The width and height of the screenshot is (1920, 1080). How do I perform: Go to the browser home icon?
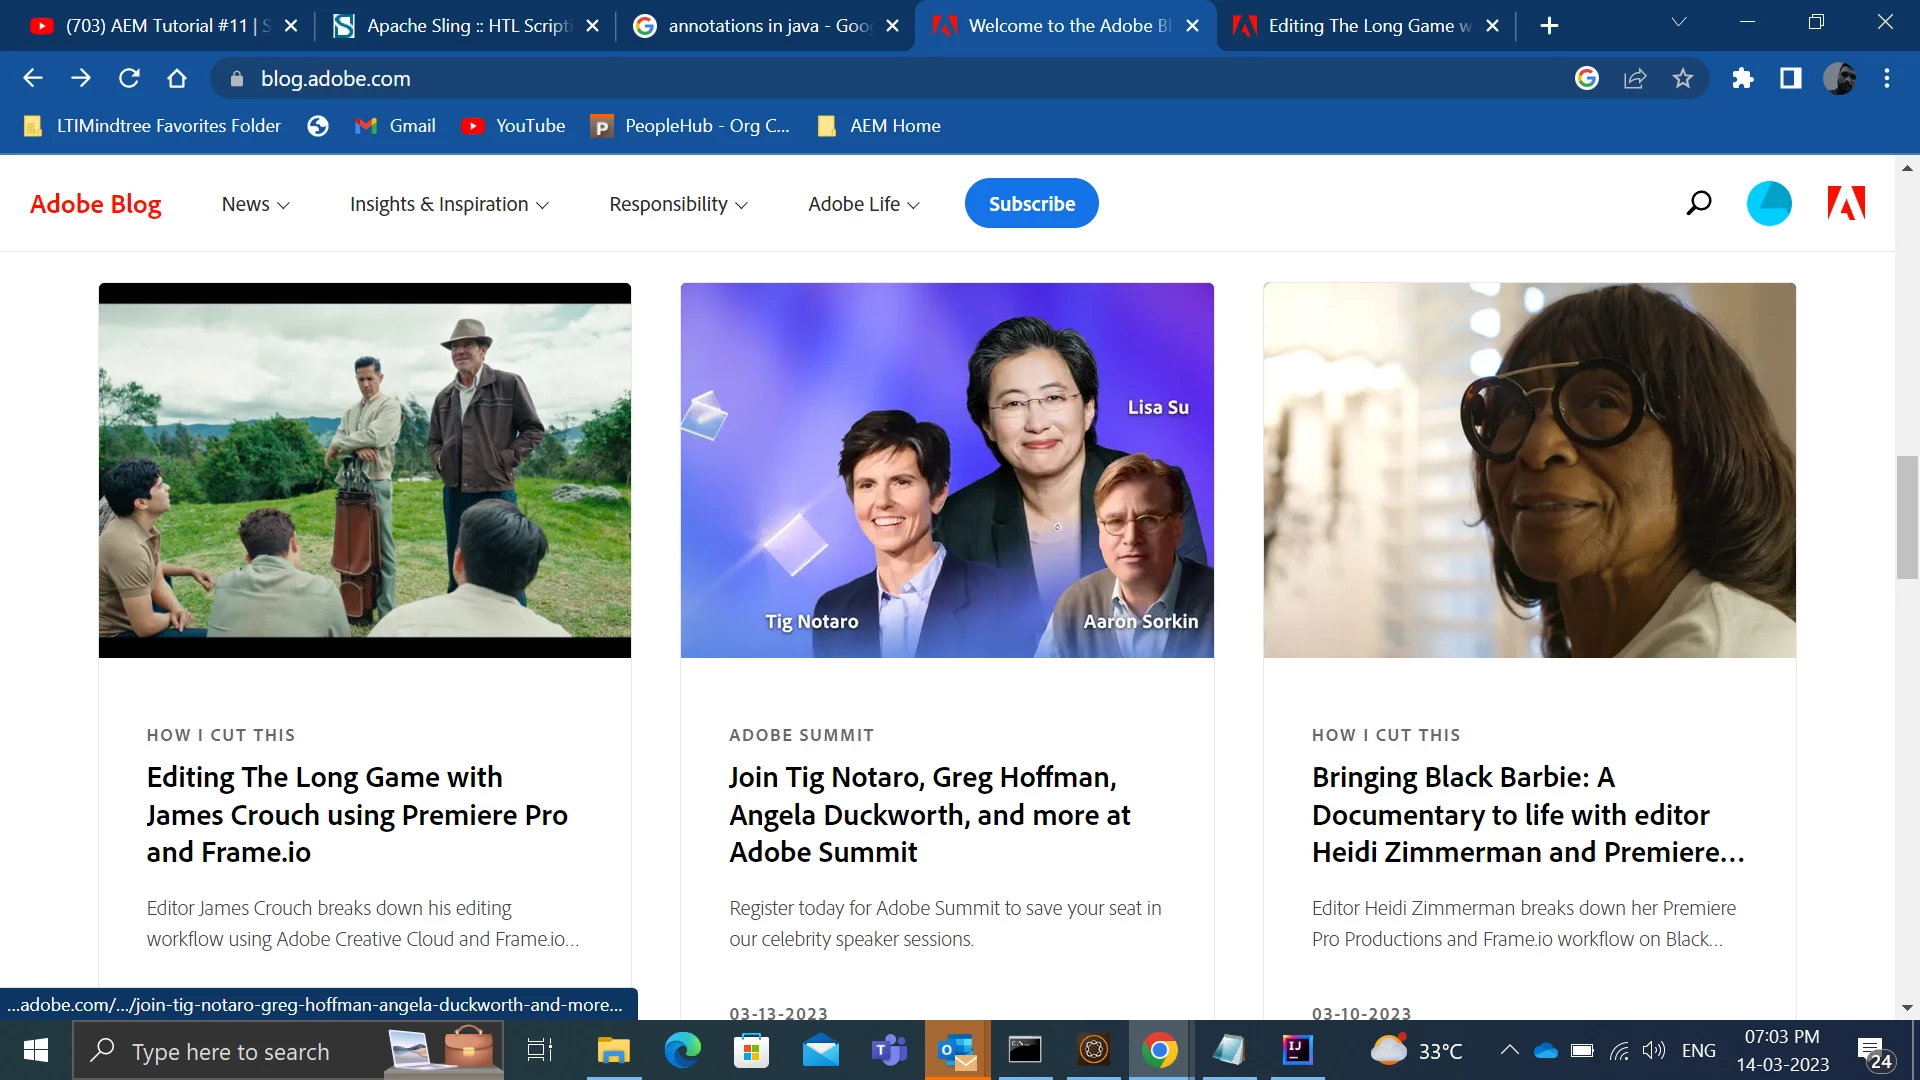tap(177, 79)
